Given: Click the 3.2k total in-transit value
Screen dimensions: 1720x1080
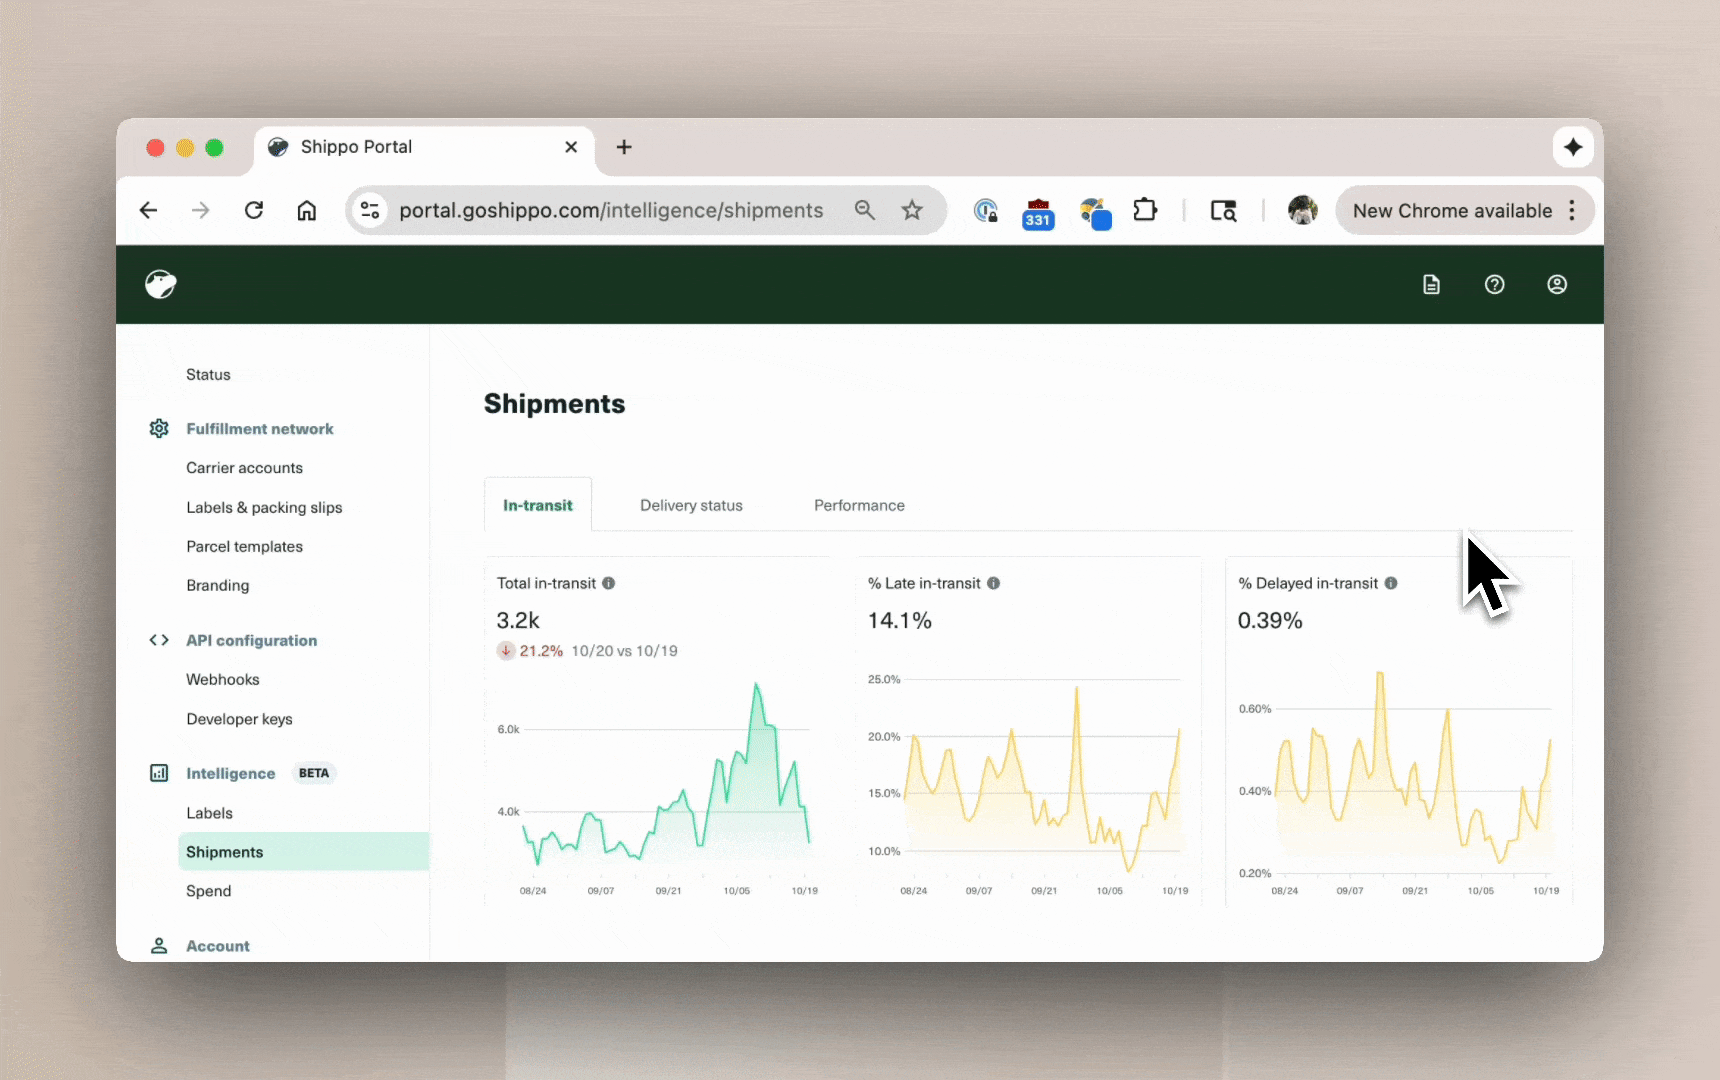Looking at the screenshot, I should pos(518,621).
